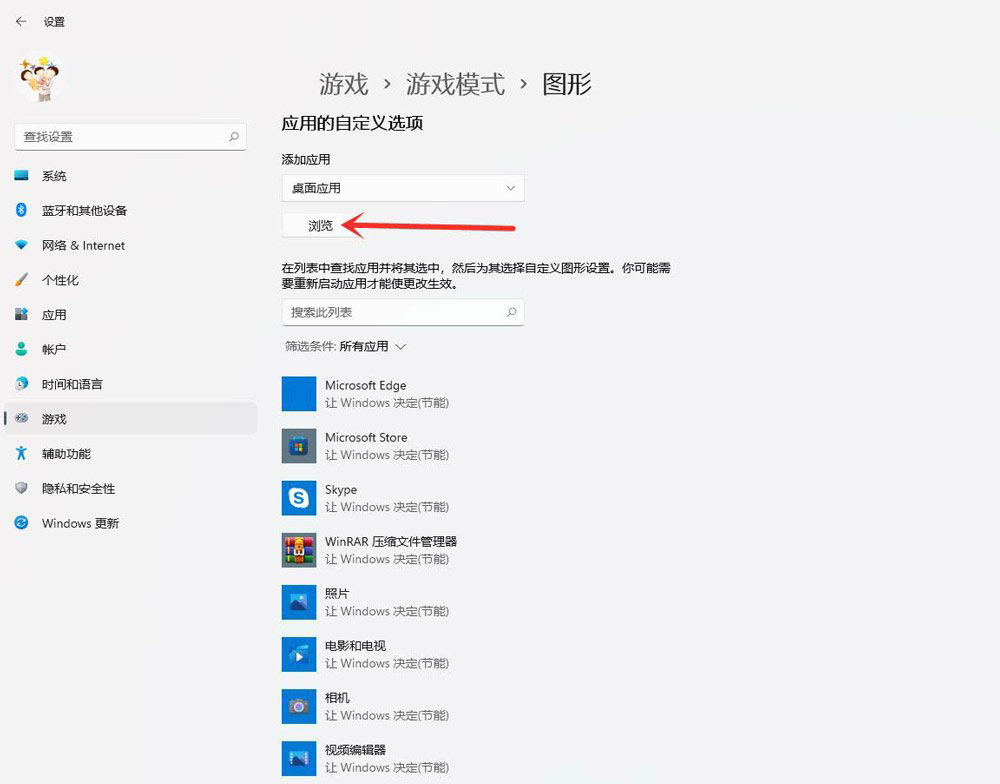Click the Microsoft Store app icon
This screenshot has height=784, width=1000.
click(299, 446)
